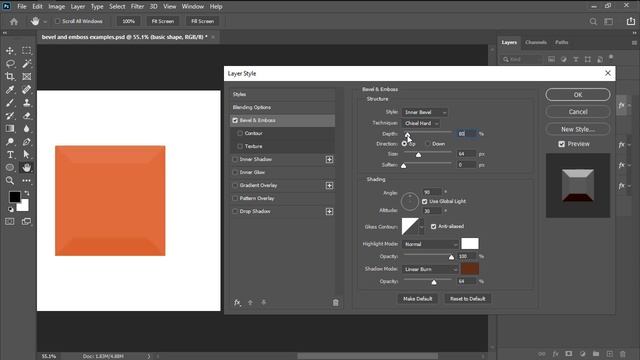Click the New Style button
The height and width of the screenshot is (360, 640).
pos(578,129)
